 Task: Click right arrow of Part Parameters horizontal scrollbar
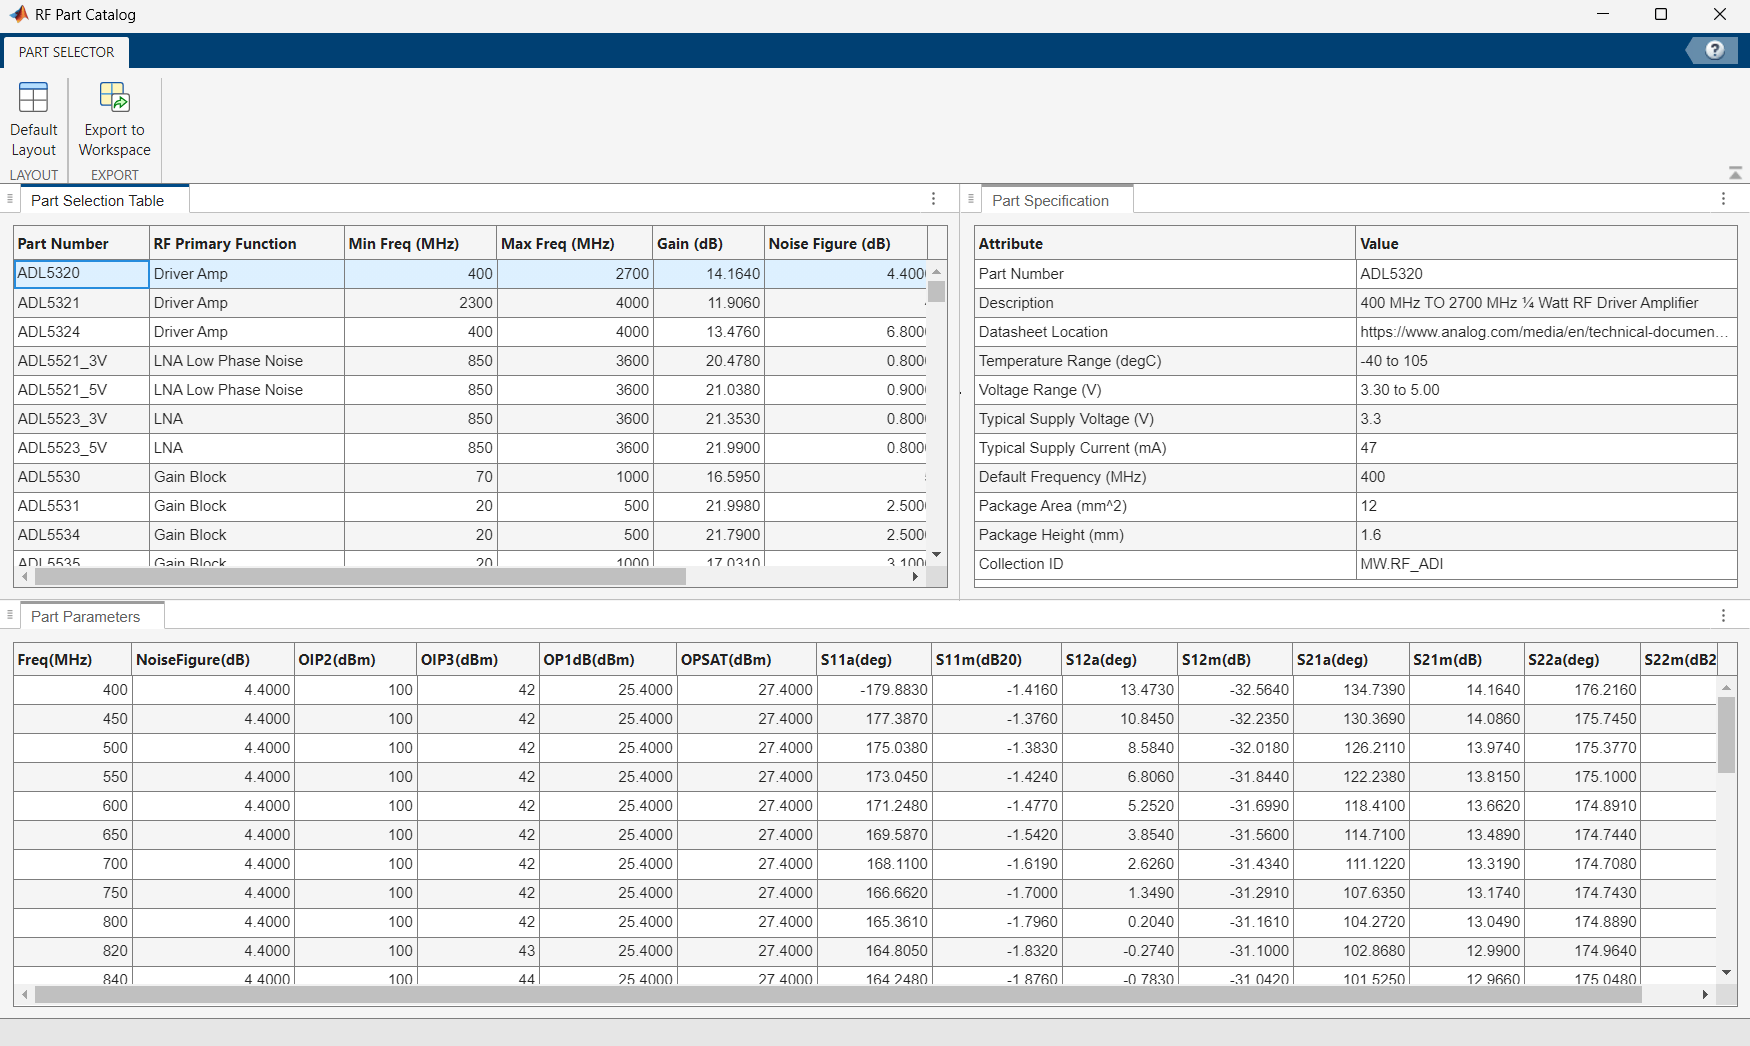click(1705, 995)
